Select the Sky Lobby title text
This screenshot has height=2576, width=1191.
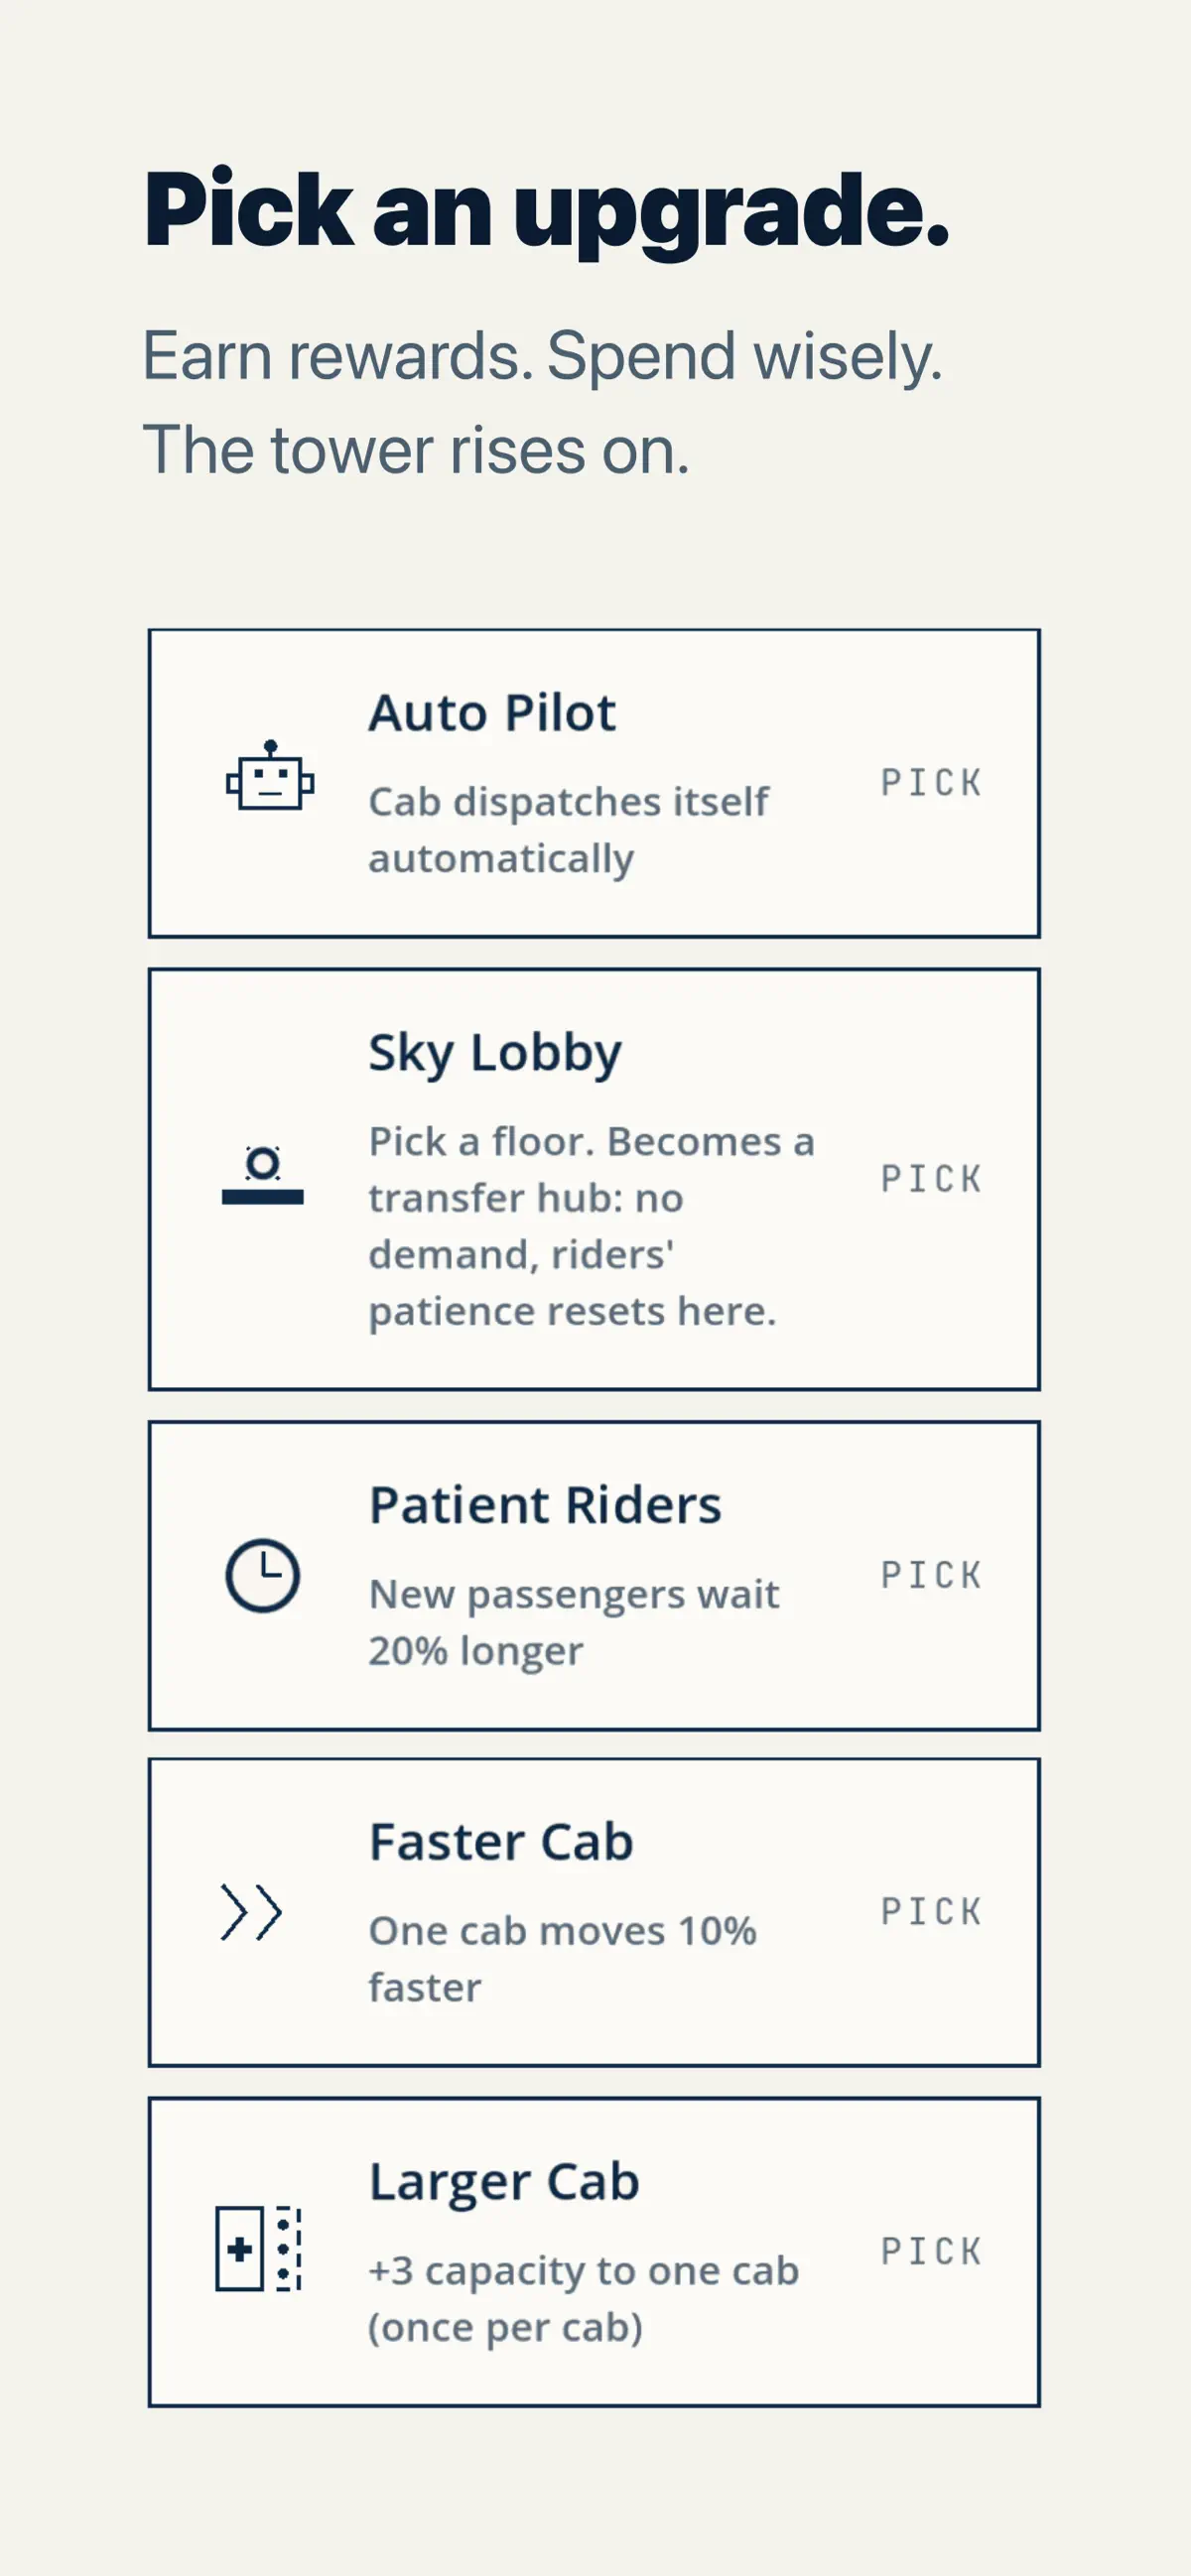(x=495, y=1054)
